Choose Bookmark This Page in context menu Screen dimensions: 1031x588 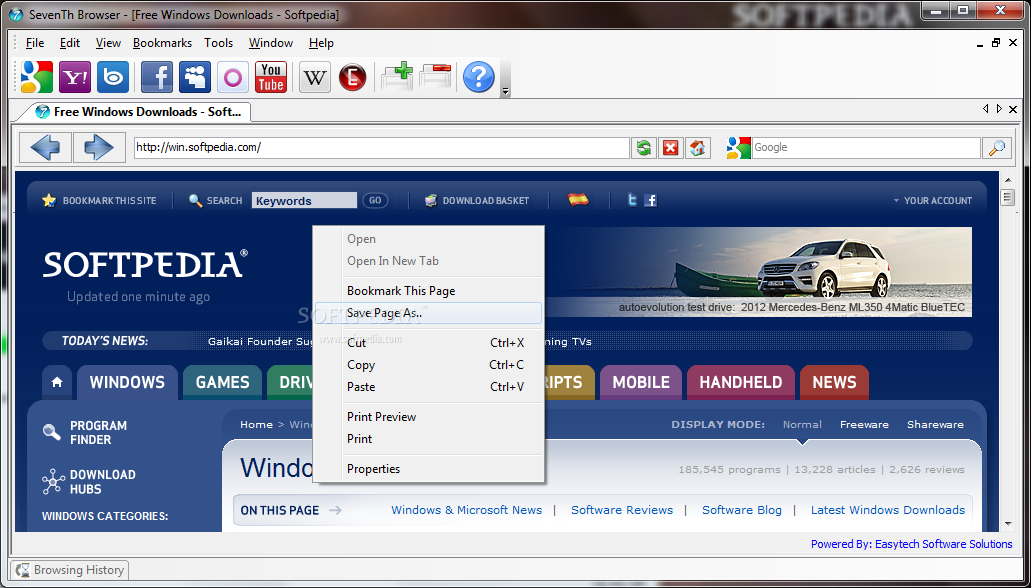coord(428,291)
